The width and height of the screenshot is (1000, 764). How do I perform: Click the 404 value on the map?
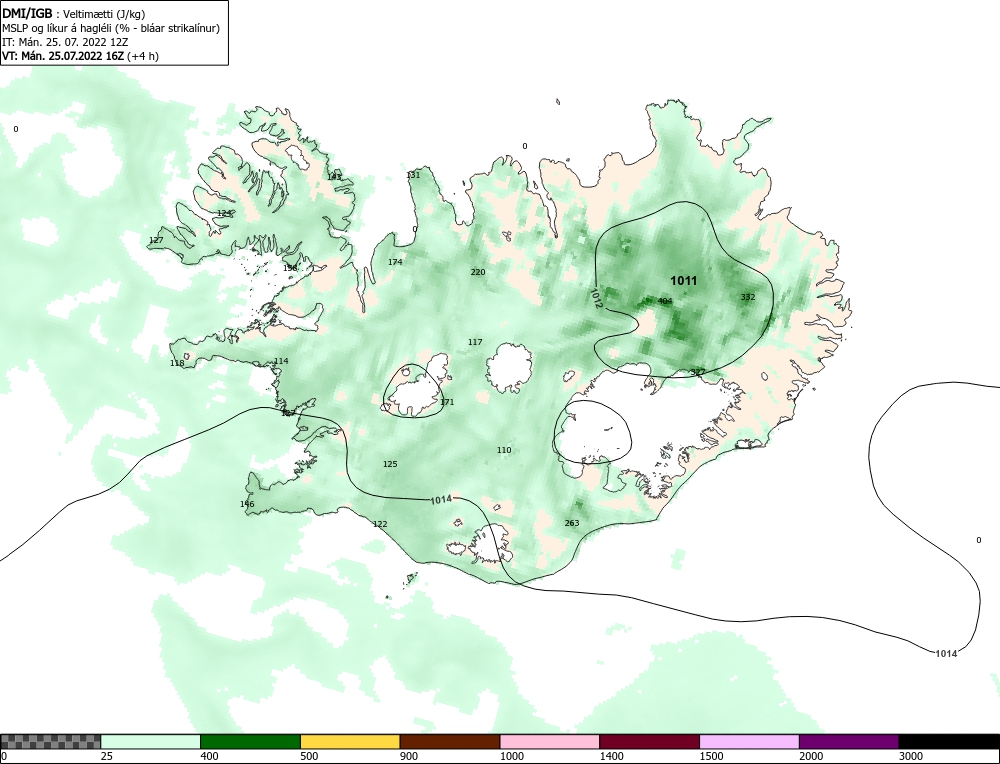coord(665,301)
